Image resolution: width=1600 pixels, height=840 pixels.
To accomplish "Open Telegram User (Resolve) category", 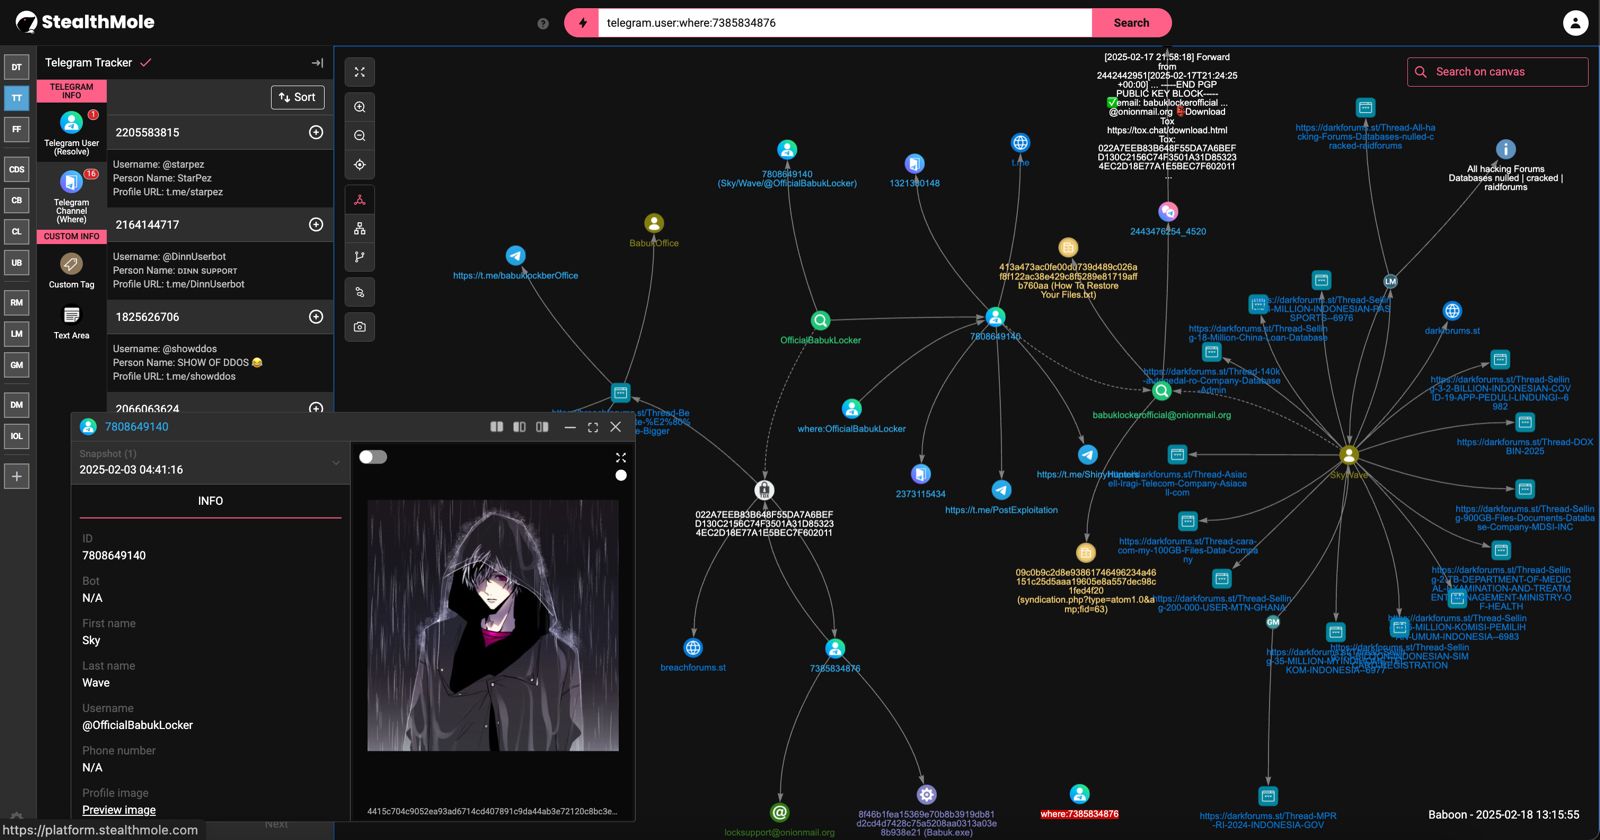I will click(71, 132).
